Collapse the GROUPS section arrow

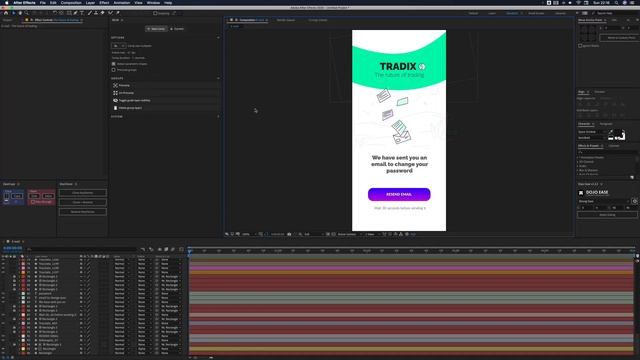coord(218,78)
